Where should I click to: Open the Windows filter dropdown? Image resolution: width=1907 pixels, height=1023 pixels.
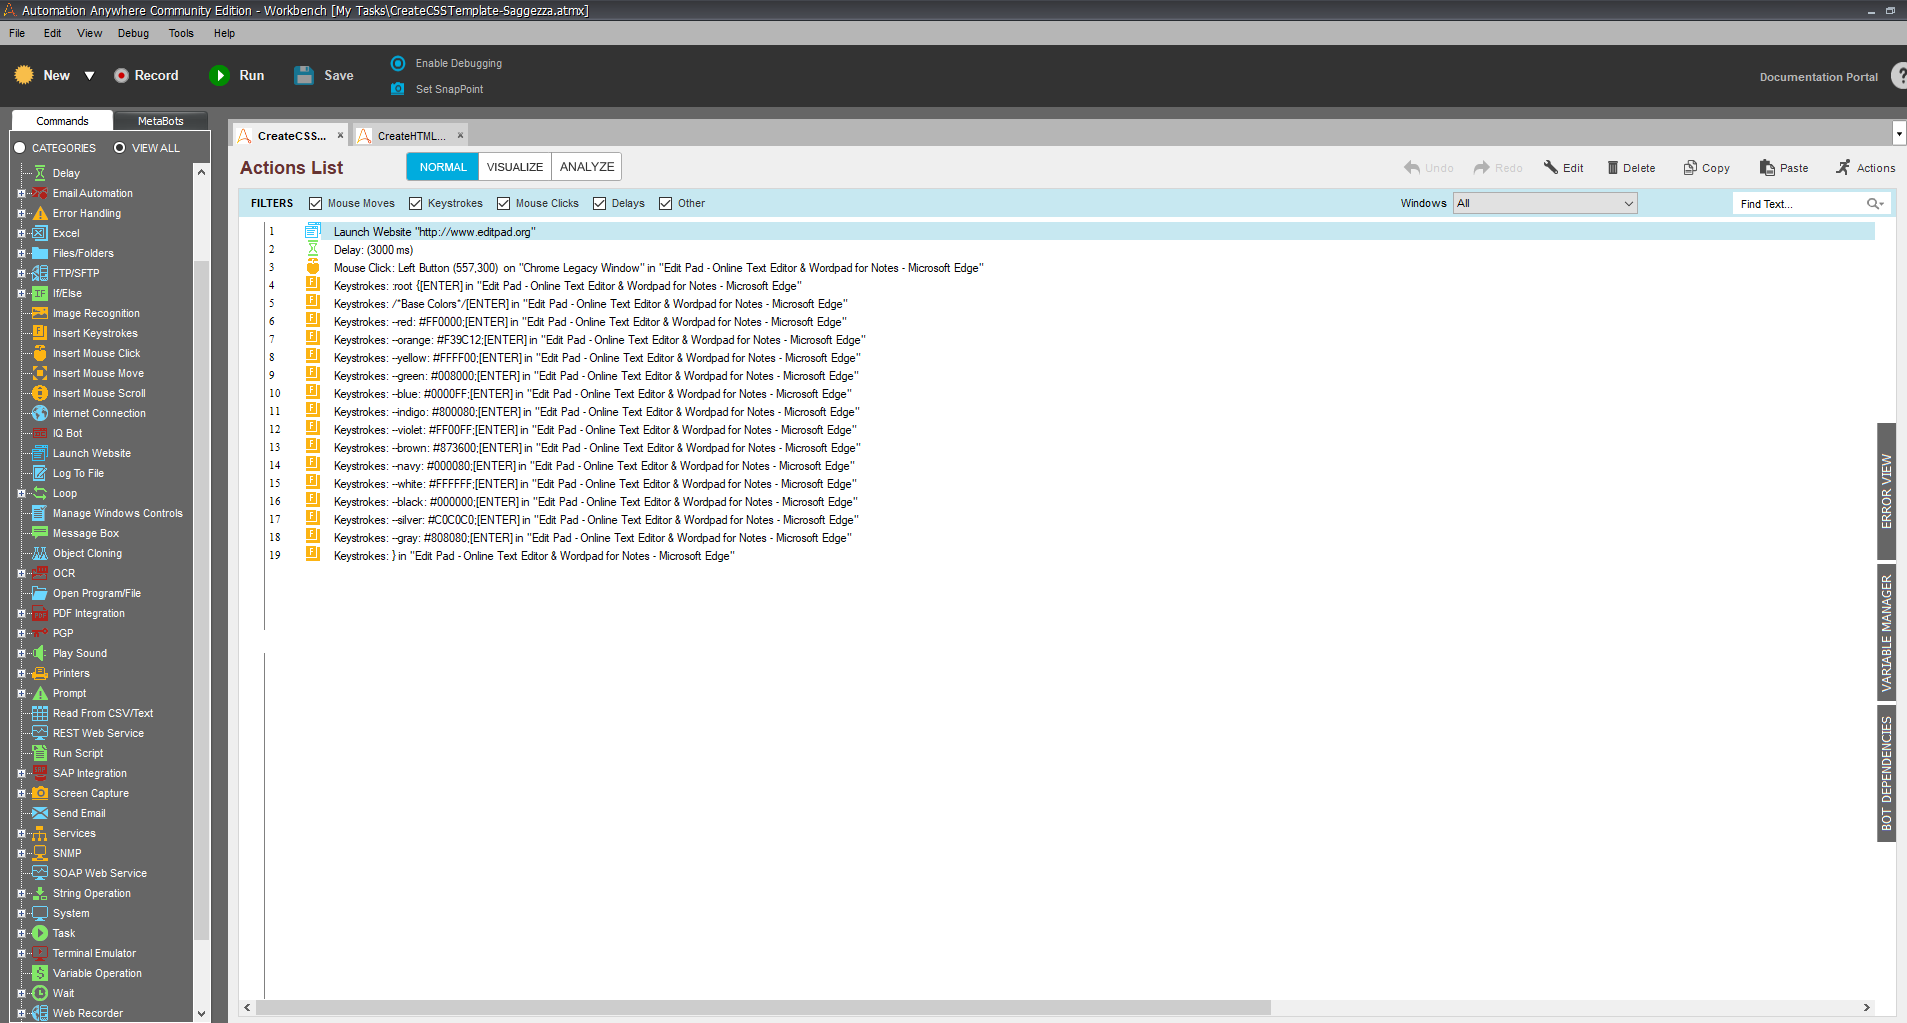[1545, 203]
